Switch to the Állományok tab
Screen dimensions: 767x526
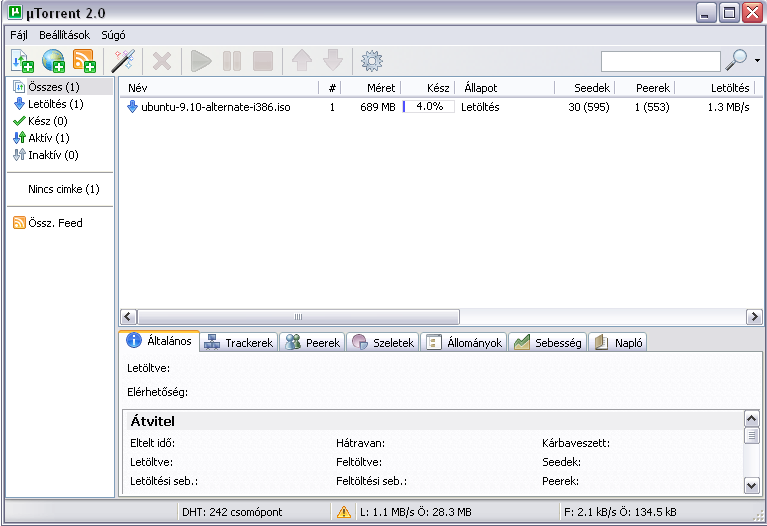click(464, 343)
